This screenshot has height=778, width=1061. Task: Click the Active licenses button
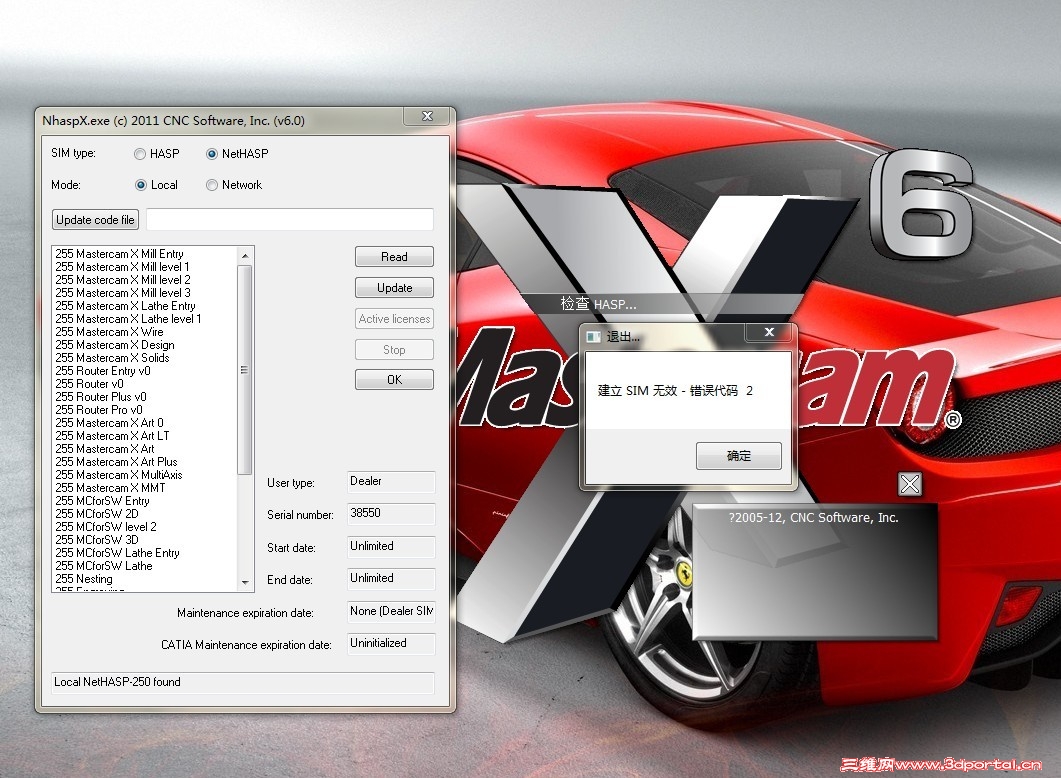pos(394,319)
